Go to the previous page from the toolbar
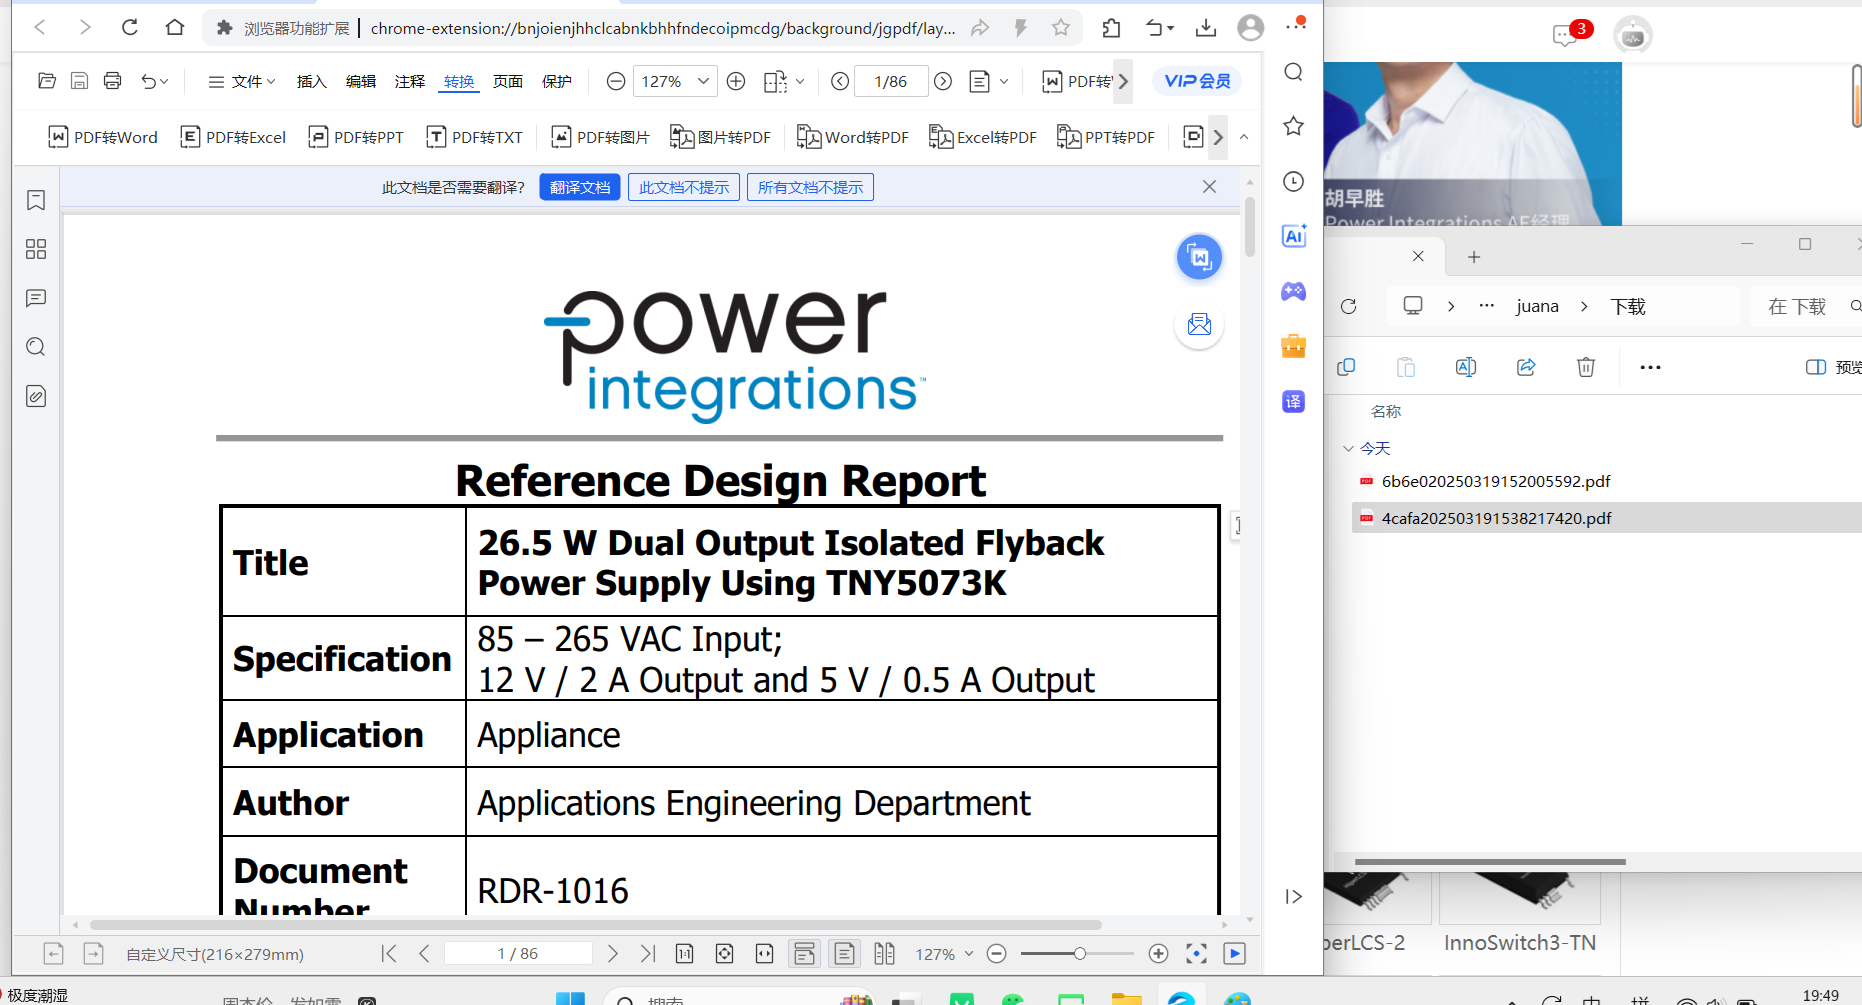The height and width of the screenshot is (1005, 1862). tap(840, 81)
